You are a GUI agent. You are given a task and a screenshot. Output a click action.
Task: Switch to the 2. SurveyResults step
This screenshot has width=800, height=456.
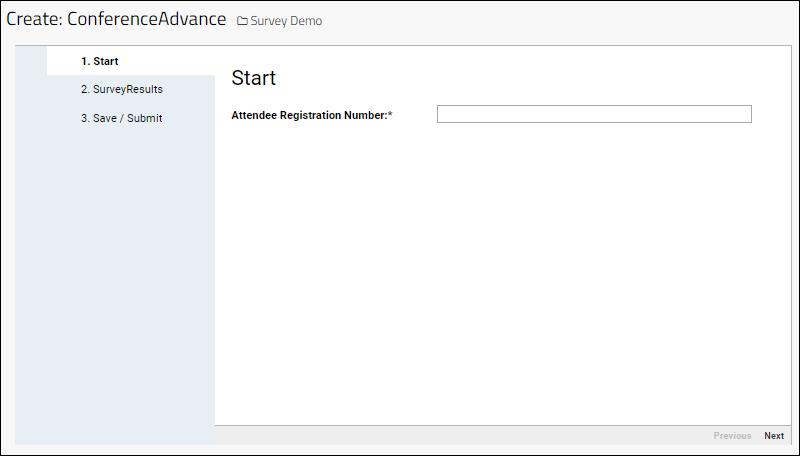(x=122, y=90)
